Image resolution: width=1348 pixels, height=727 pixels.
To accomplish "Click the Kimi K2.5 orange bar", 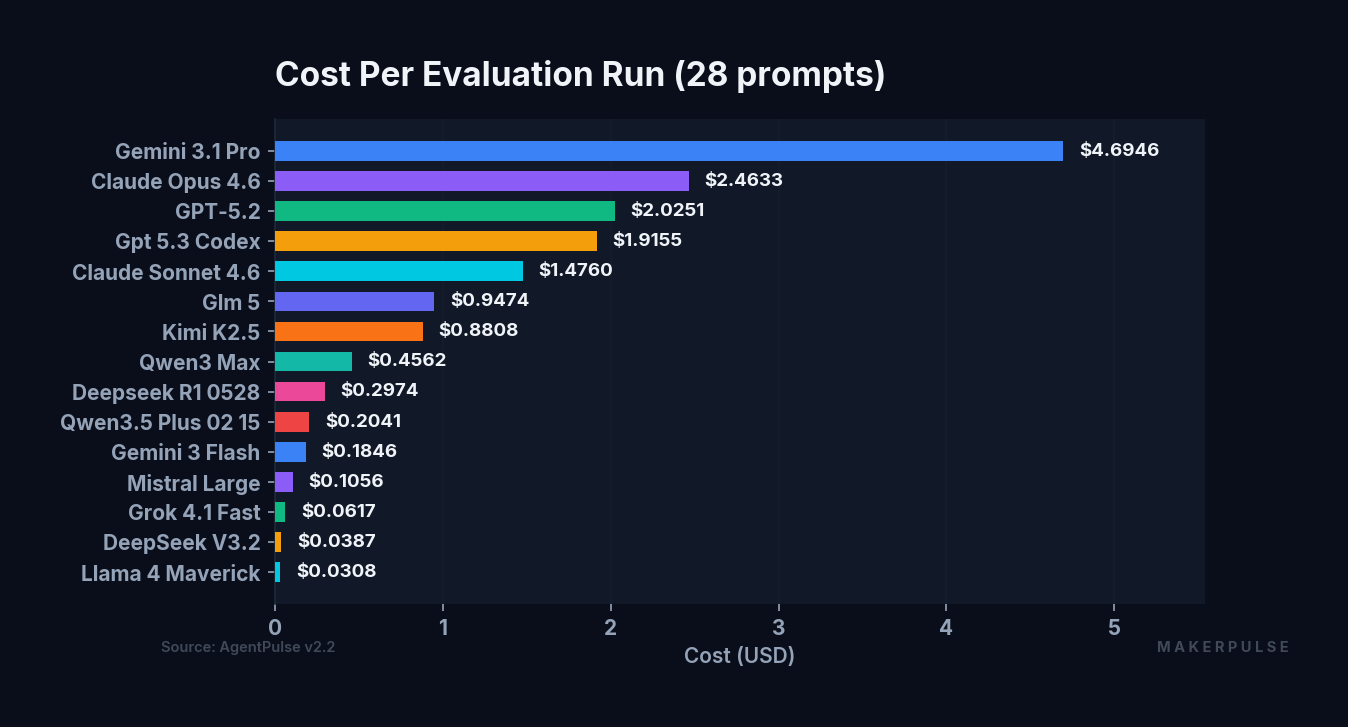I will tap(349, 331).
